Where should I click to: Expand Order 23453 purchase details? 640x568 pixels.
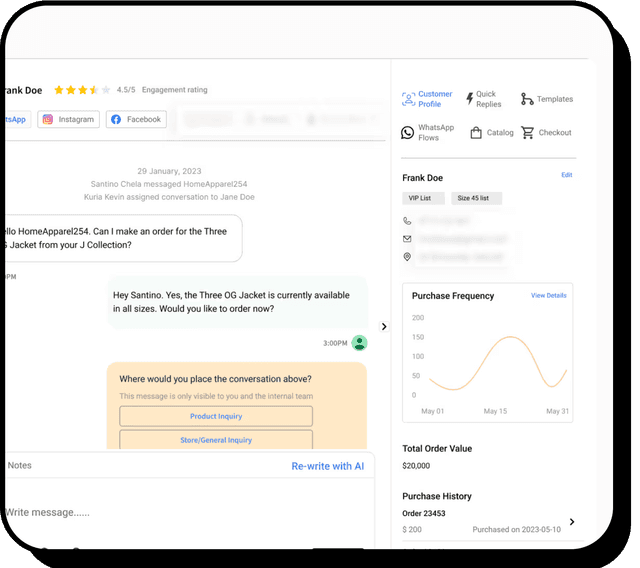coord(571,521)
